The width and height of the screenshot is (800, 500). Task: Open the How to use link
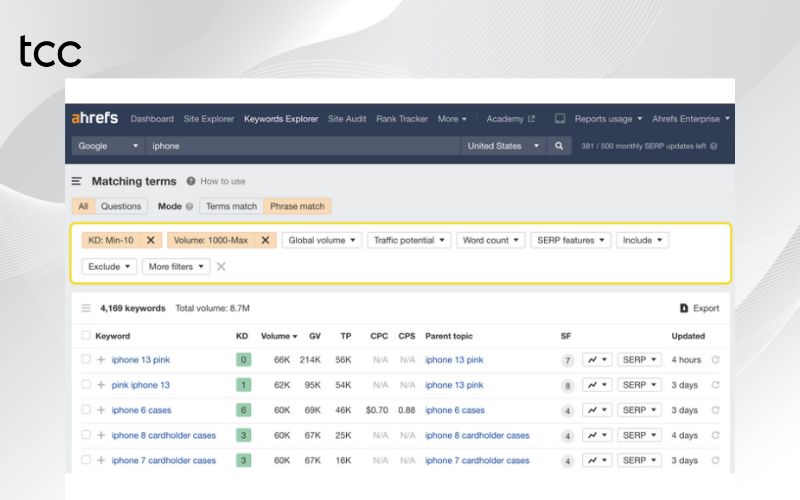(x=221, y=182)
